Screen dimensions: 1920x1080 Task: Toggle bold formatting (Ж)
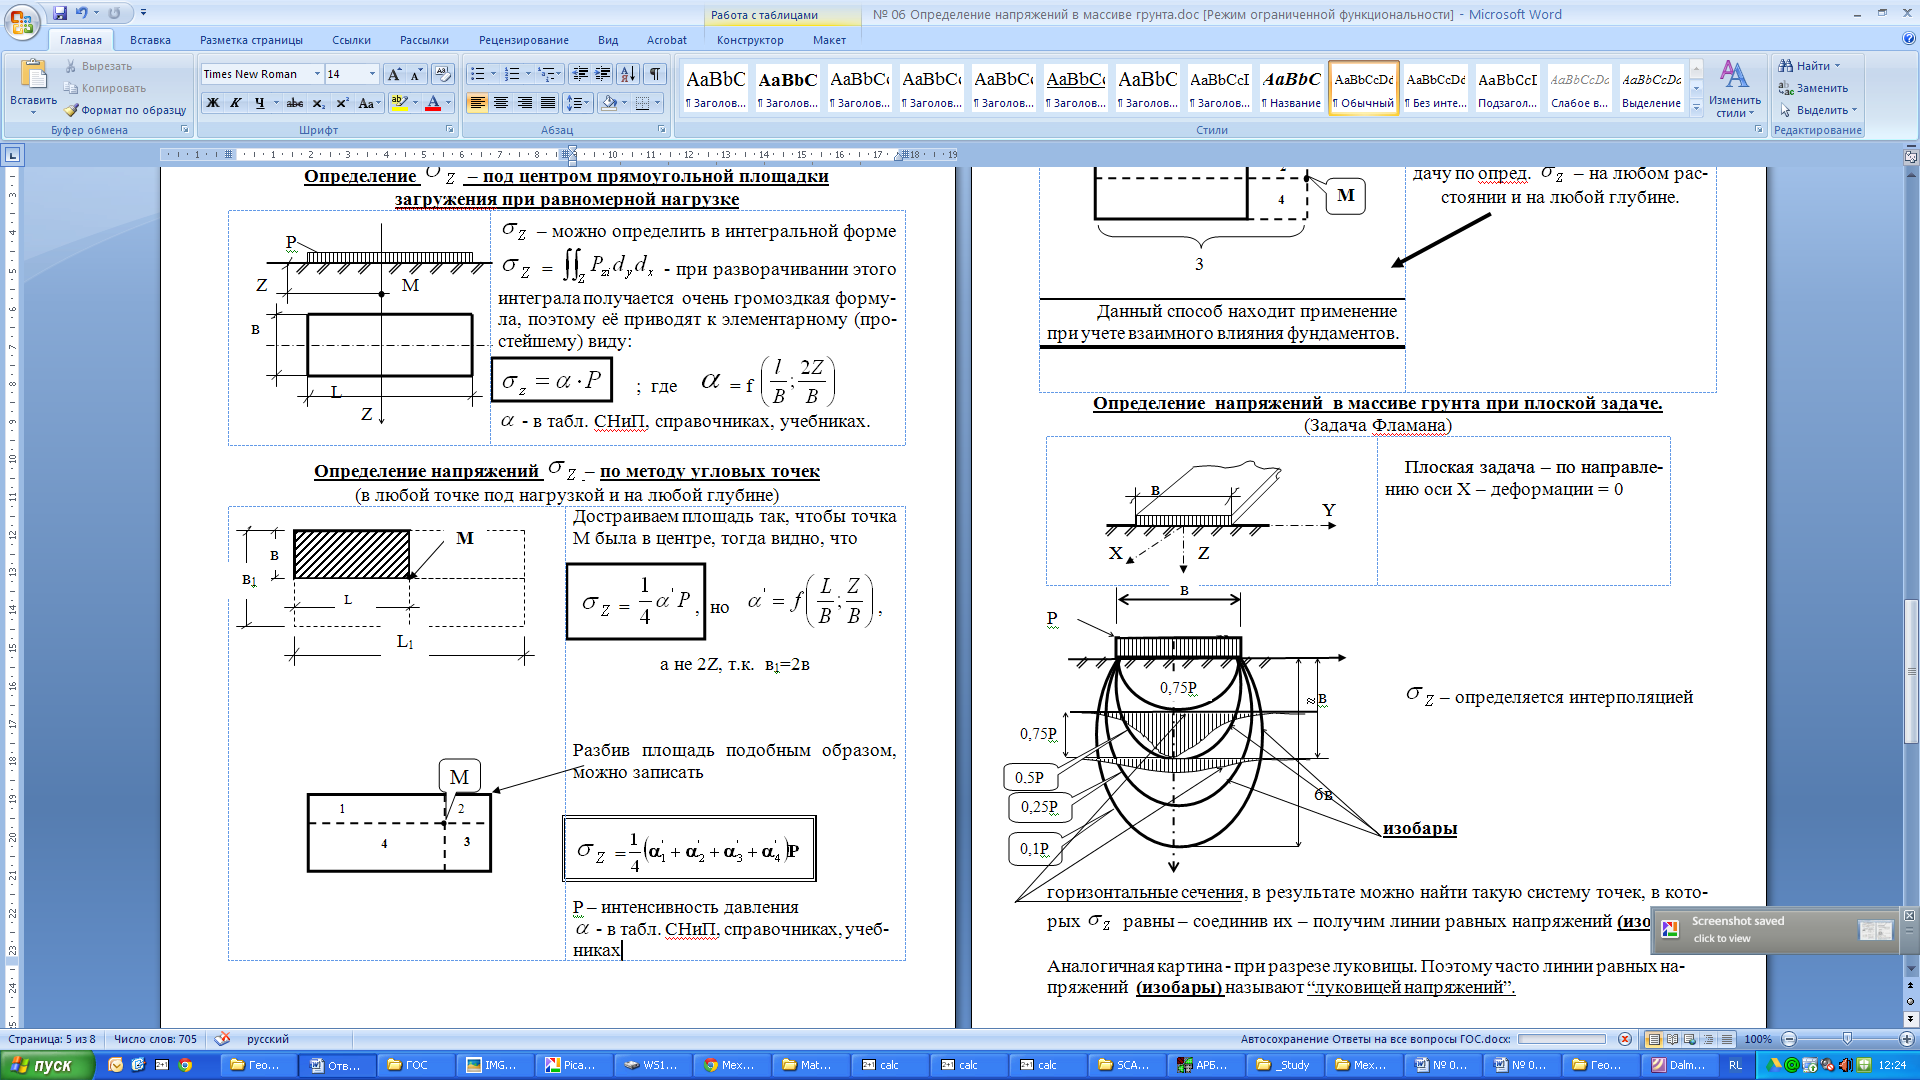[213, 103]
